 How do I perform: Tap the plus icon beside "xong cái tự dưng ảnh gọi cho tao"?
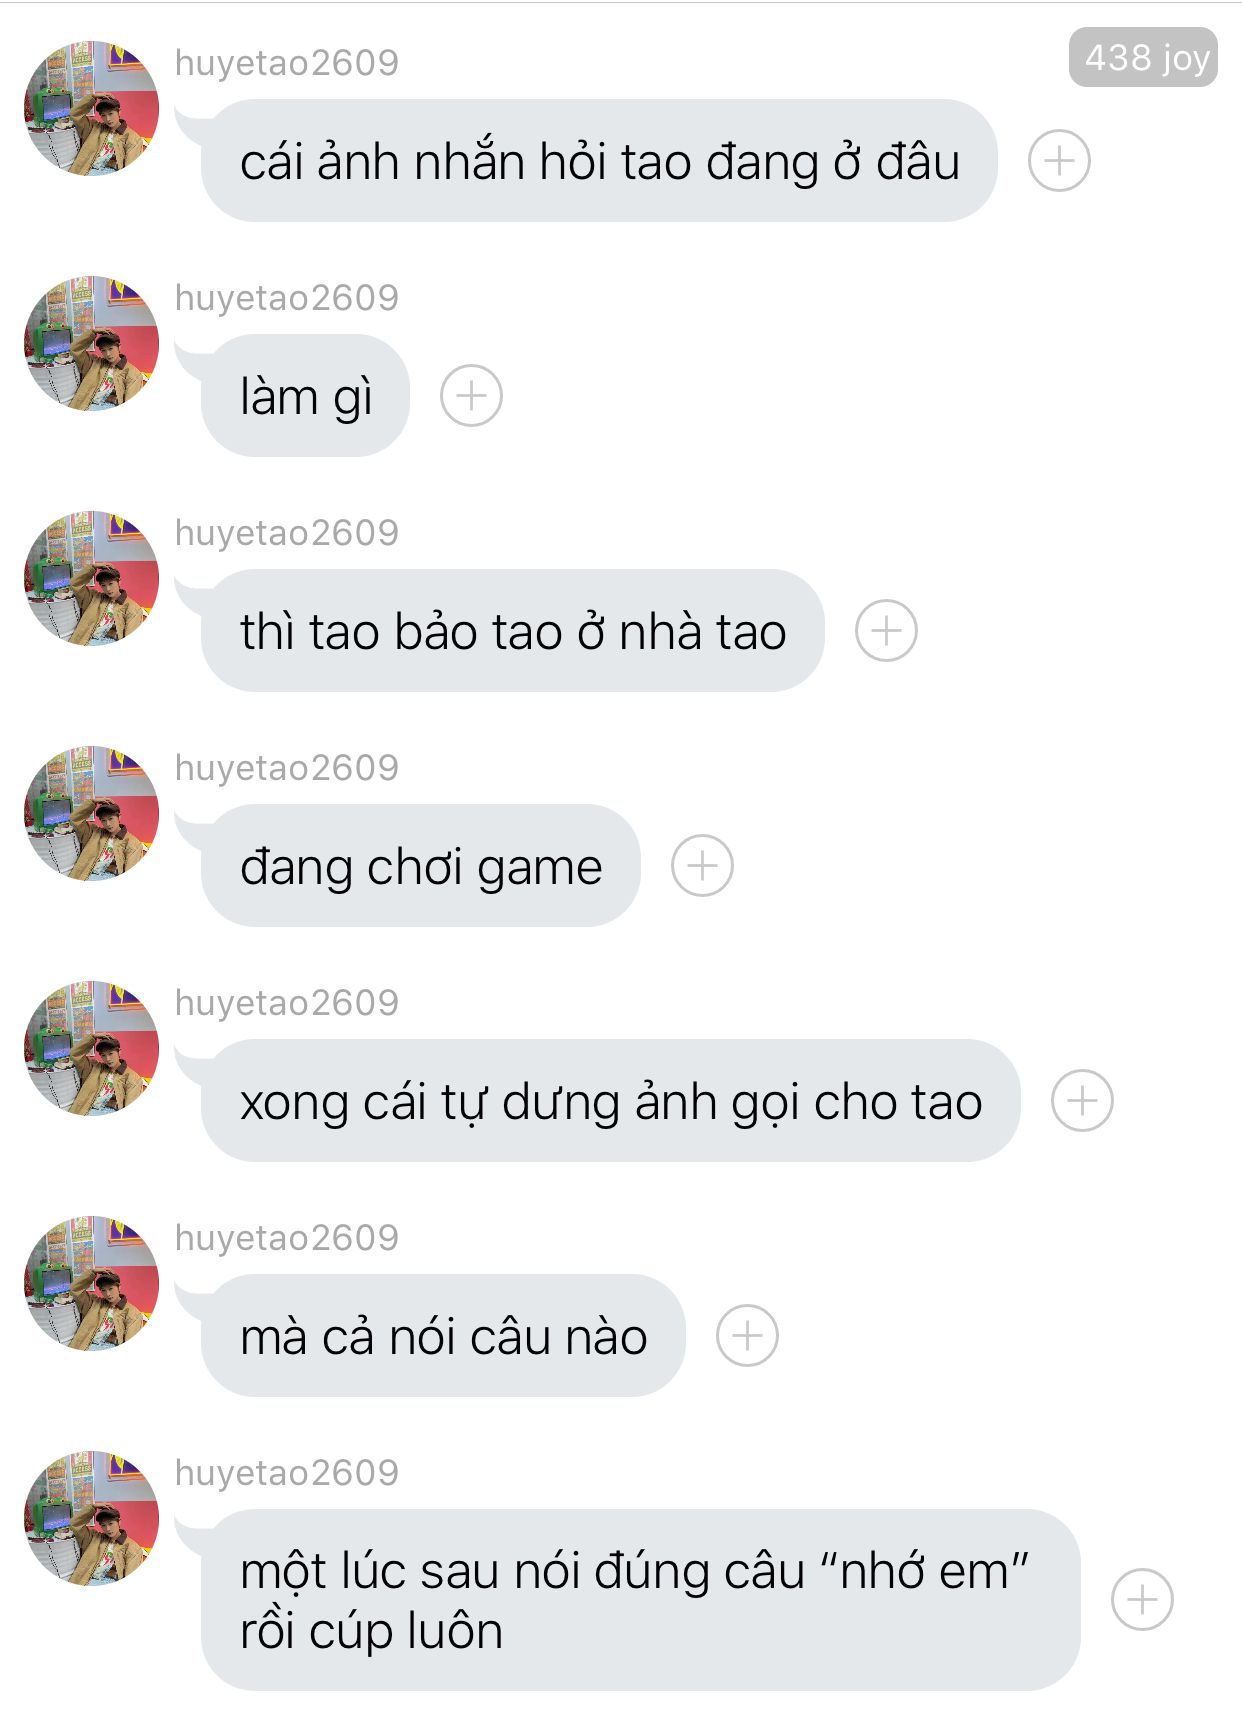(1082, 1101)
